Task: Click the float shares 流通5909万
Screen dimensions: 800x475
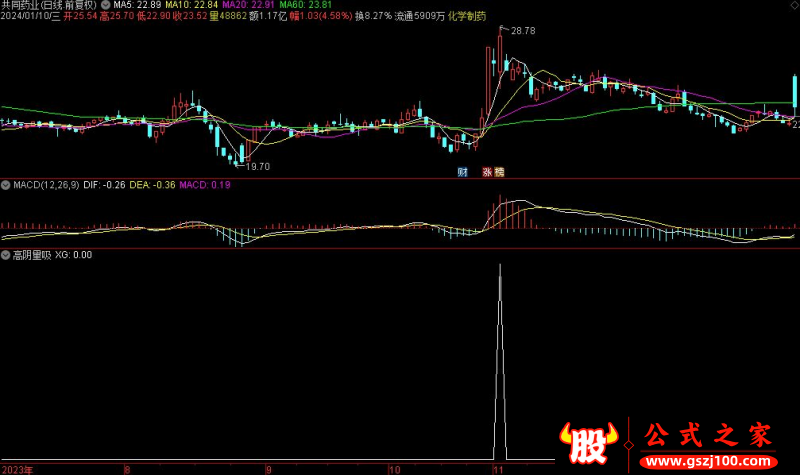Action: coord(420,16)
